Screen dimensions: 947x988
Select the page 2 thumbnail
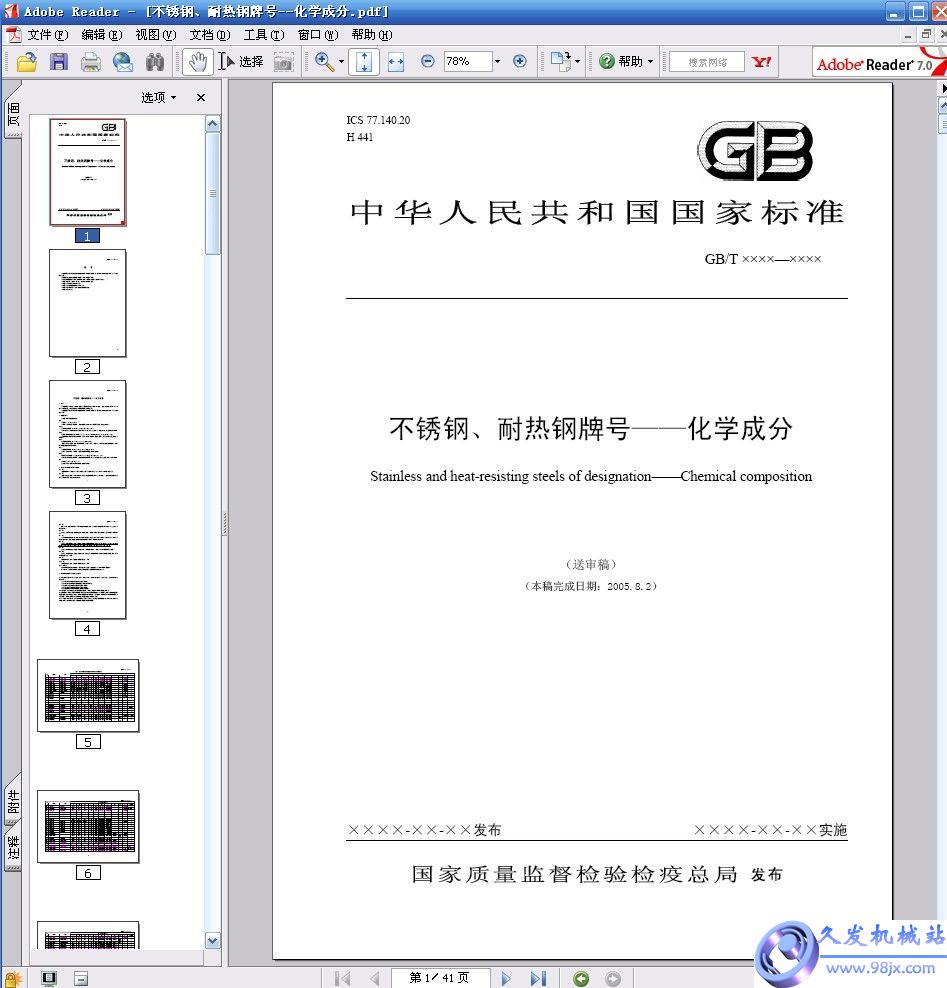click(x=88, y=303)
